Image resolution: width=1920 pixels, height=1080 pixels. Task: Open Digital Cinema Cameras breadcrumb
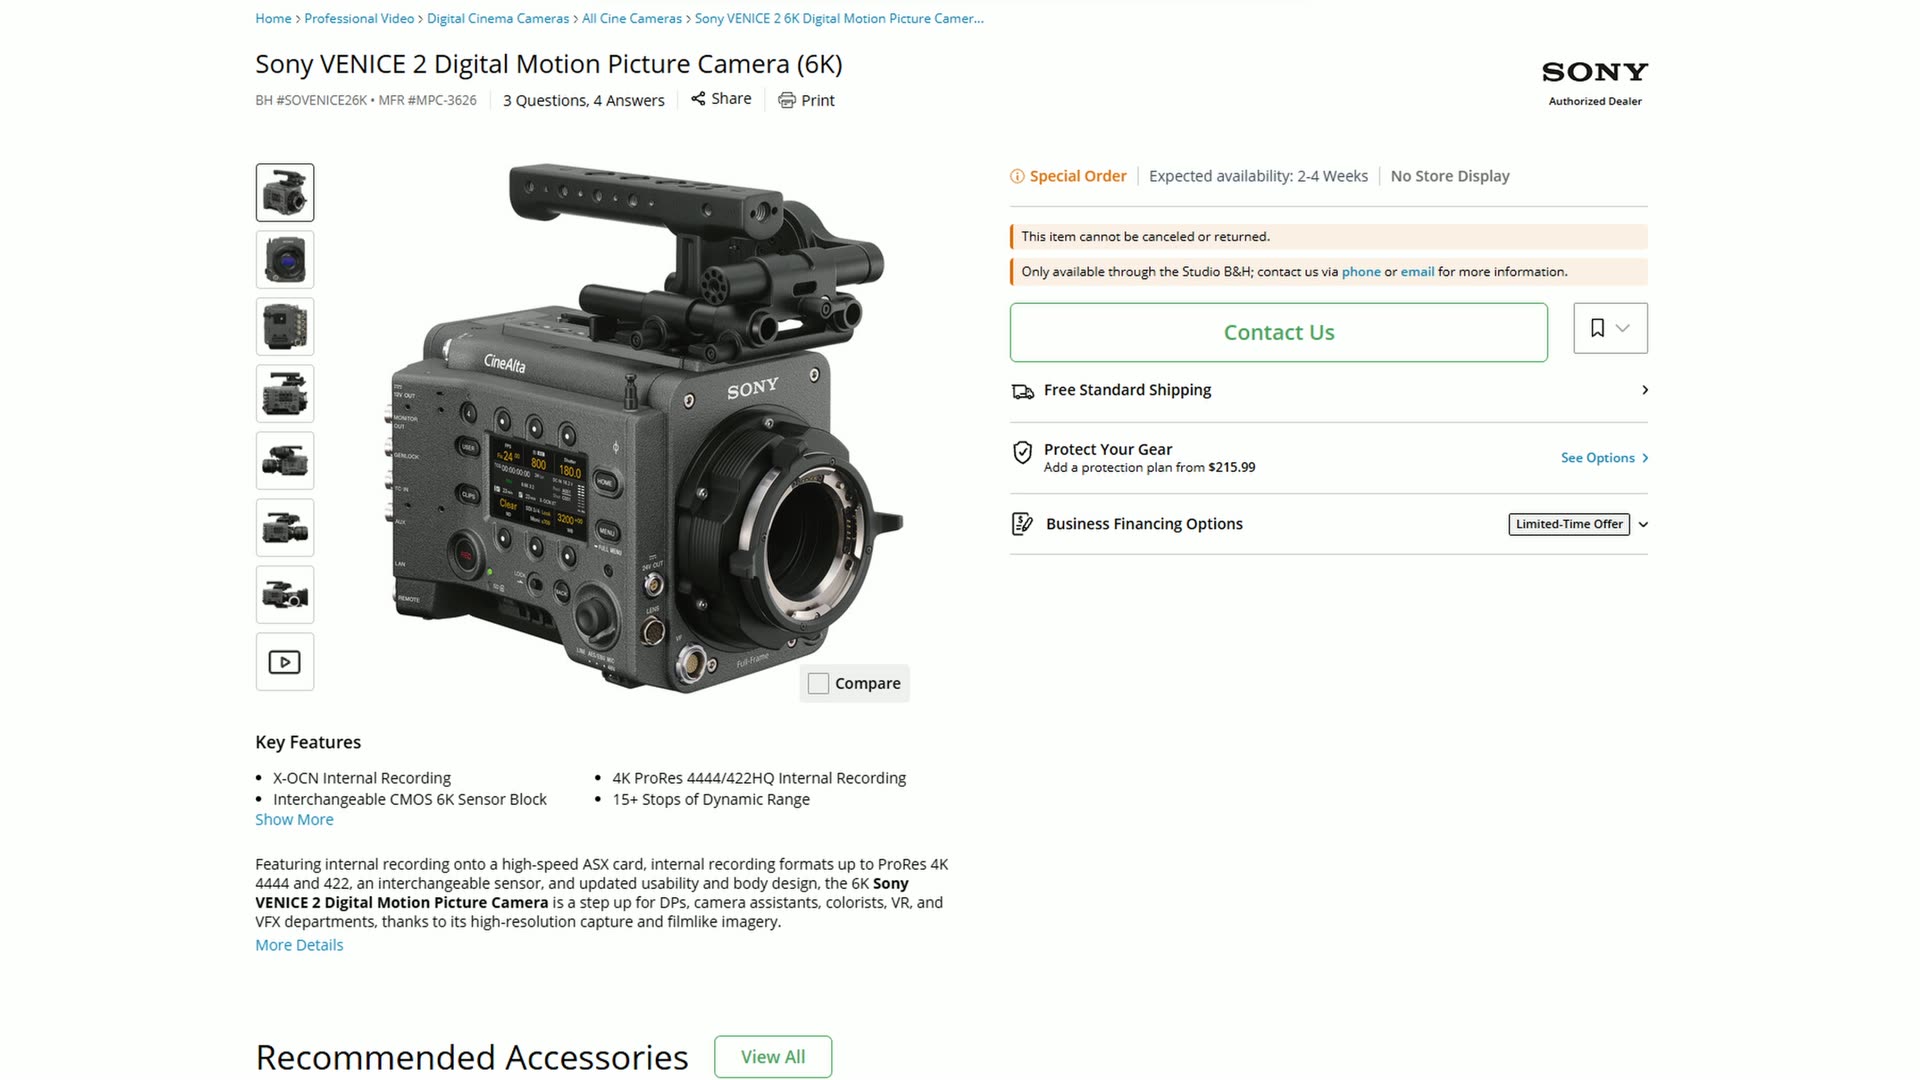tap(498, 18)
